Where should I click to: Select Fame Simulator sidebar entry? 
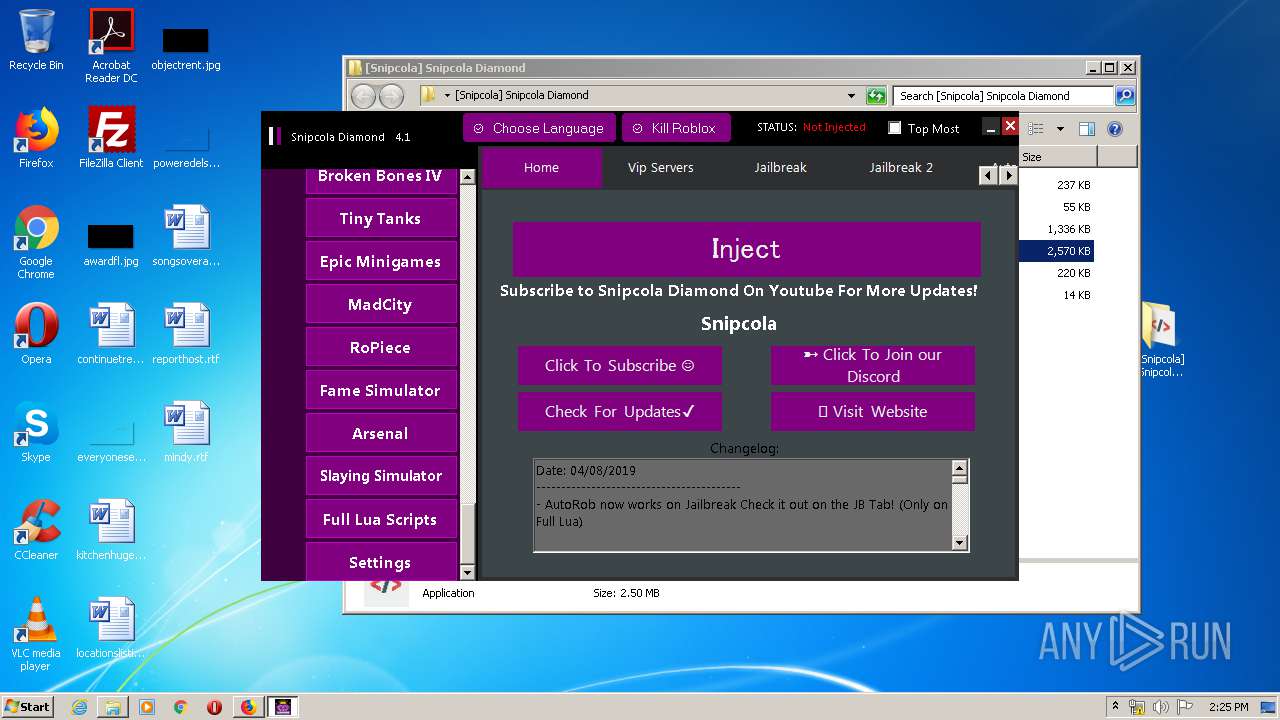click(x=380, y=390)
